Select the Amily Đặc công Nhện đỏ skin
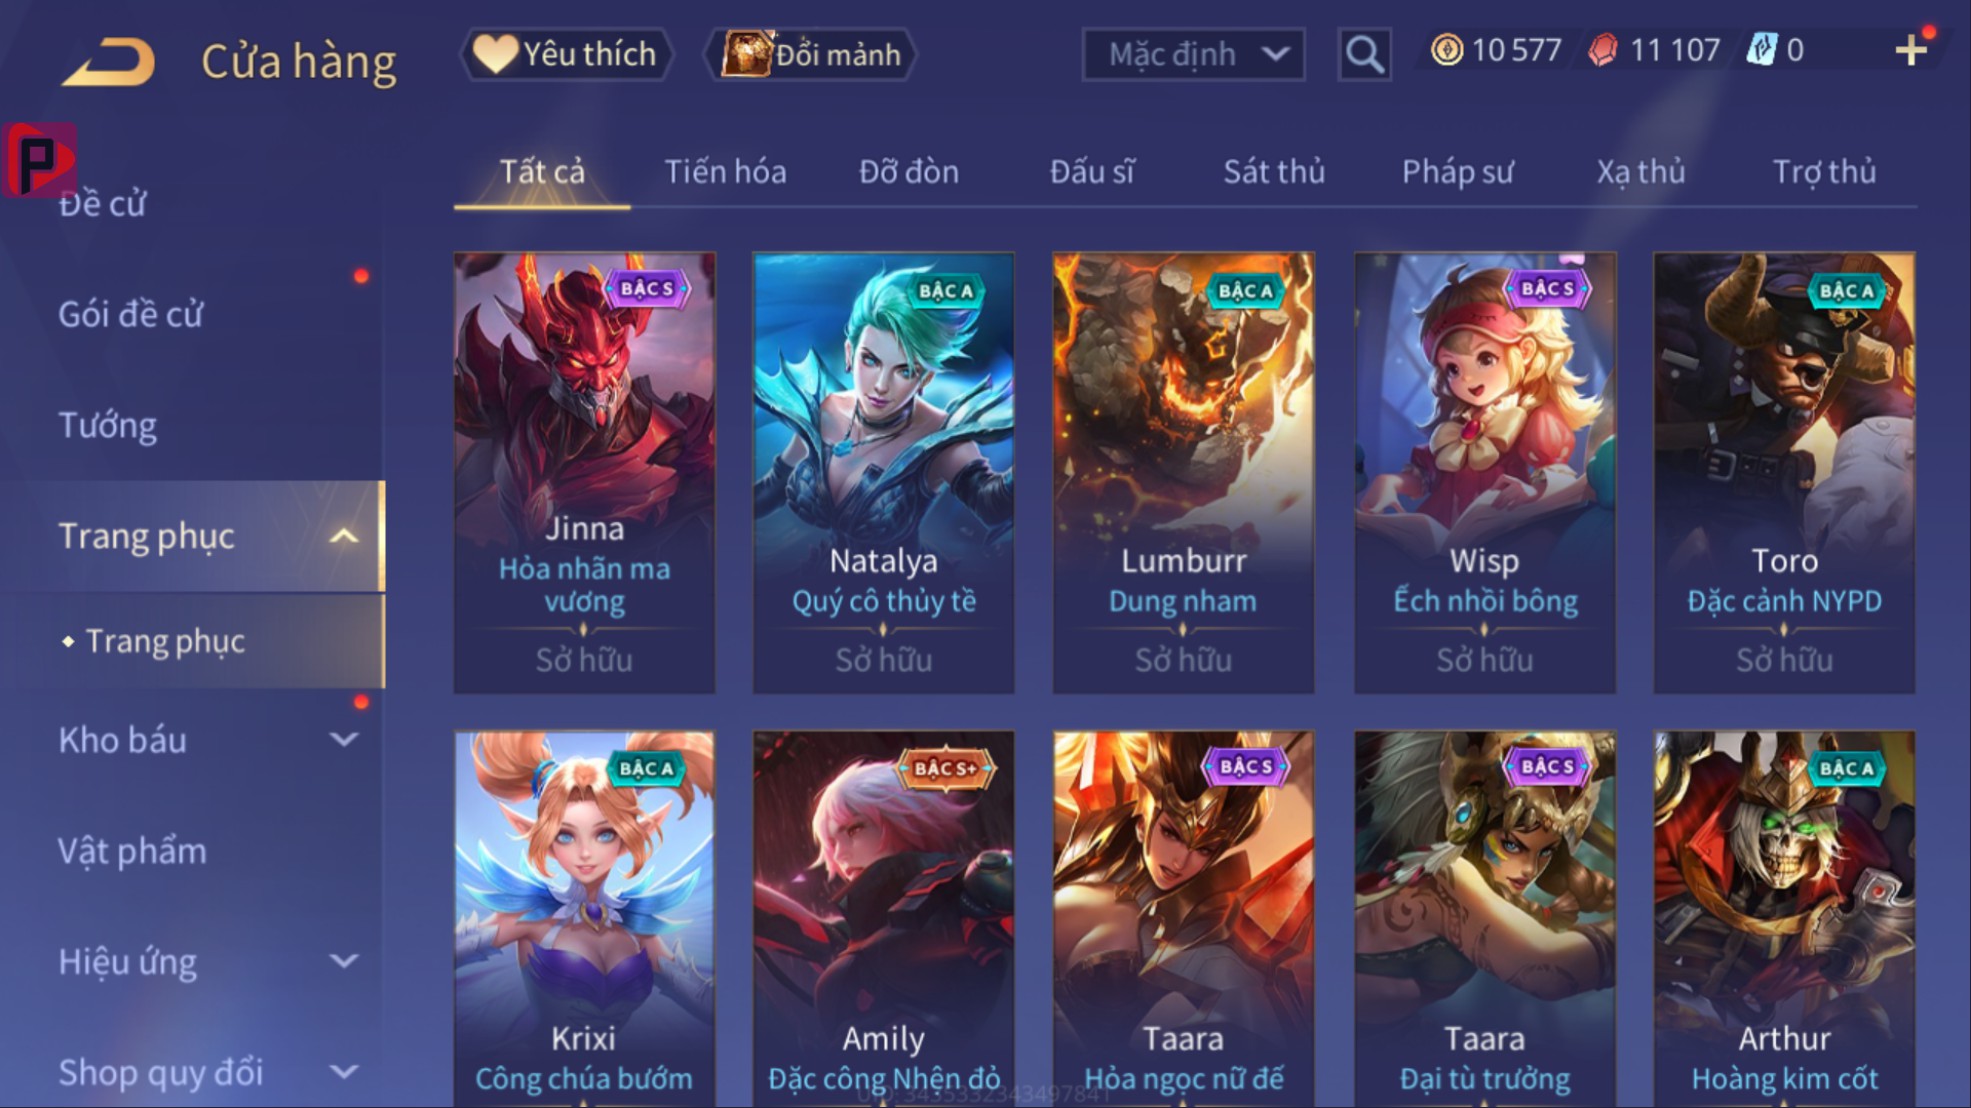 883,919
